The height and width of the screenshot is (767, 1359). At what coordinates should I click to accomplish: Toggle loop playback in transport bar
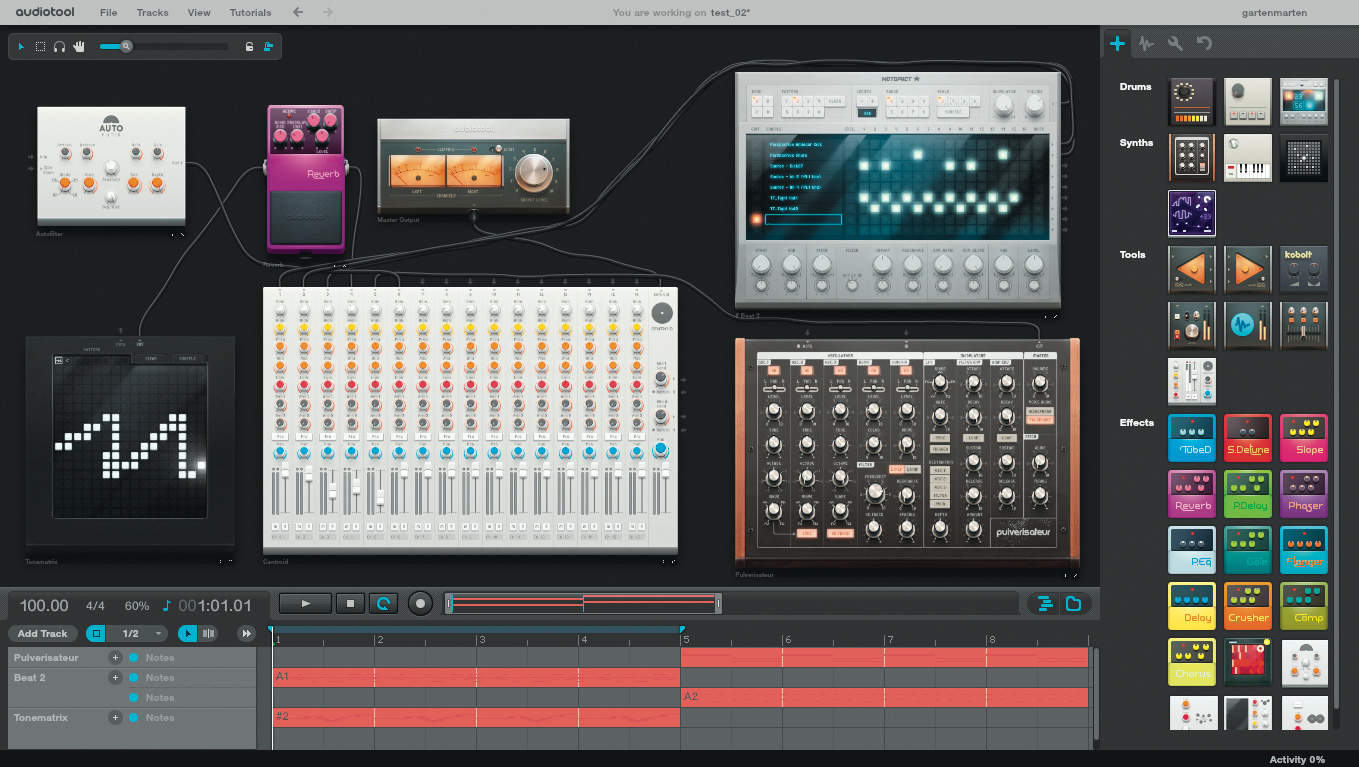click(382, 603)
